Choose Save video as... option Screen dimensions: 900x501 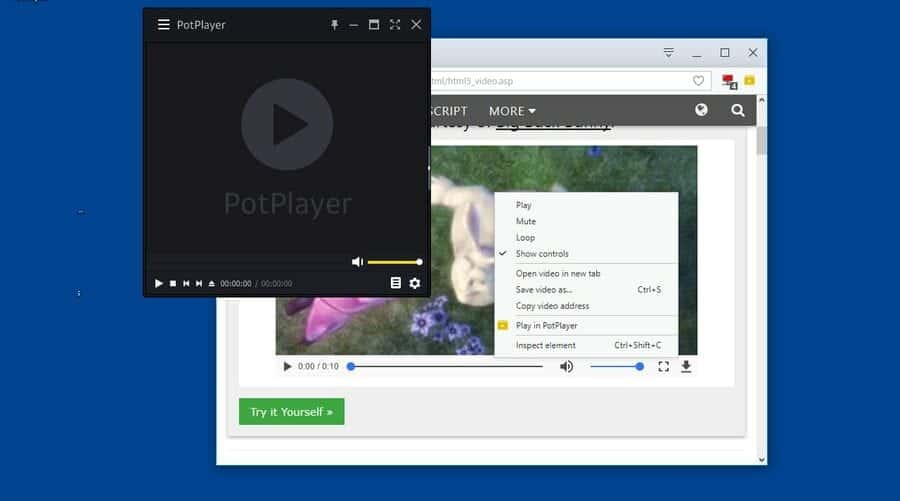[586, 289]
